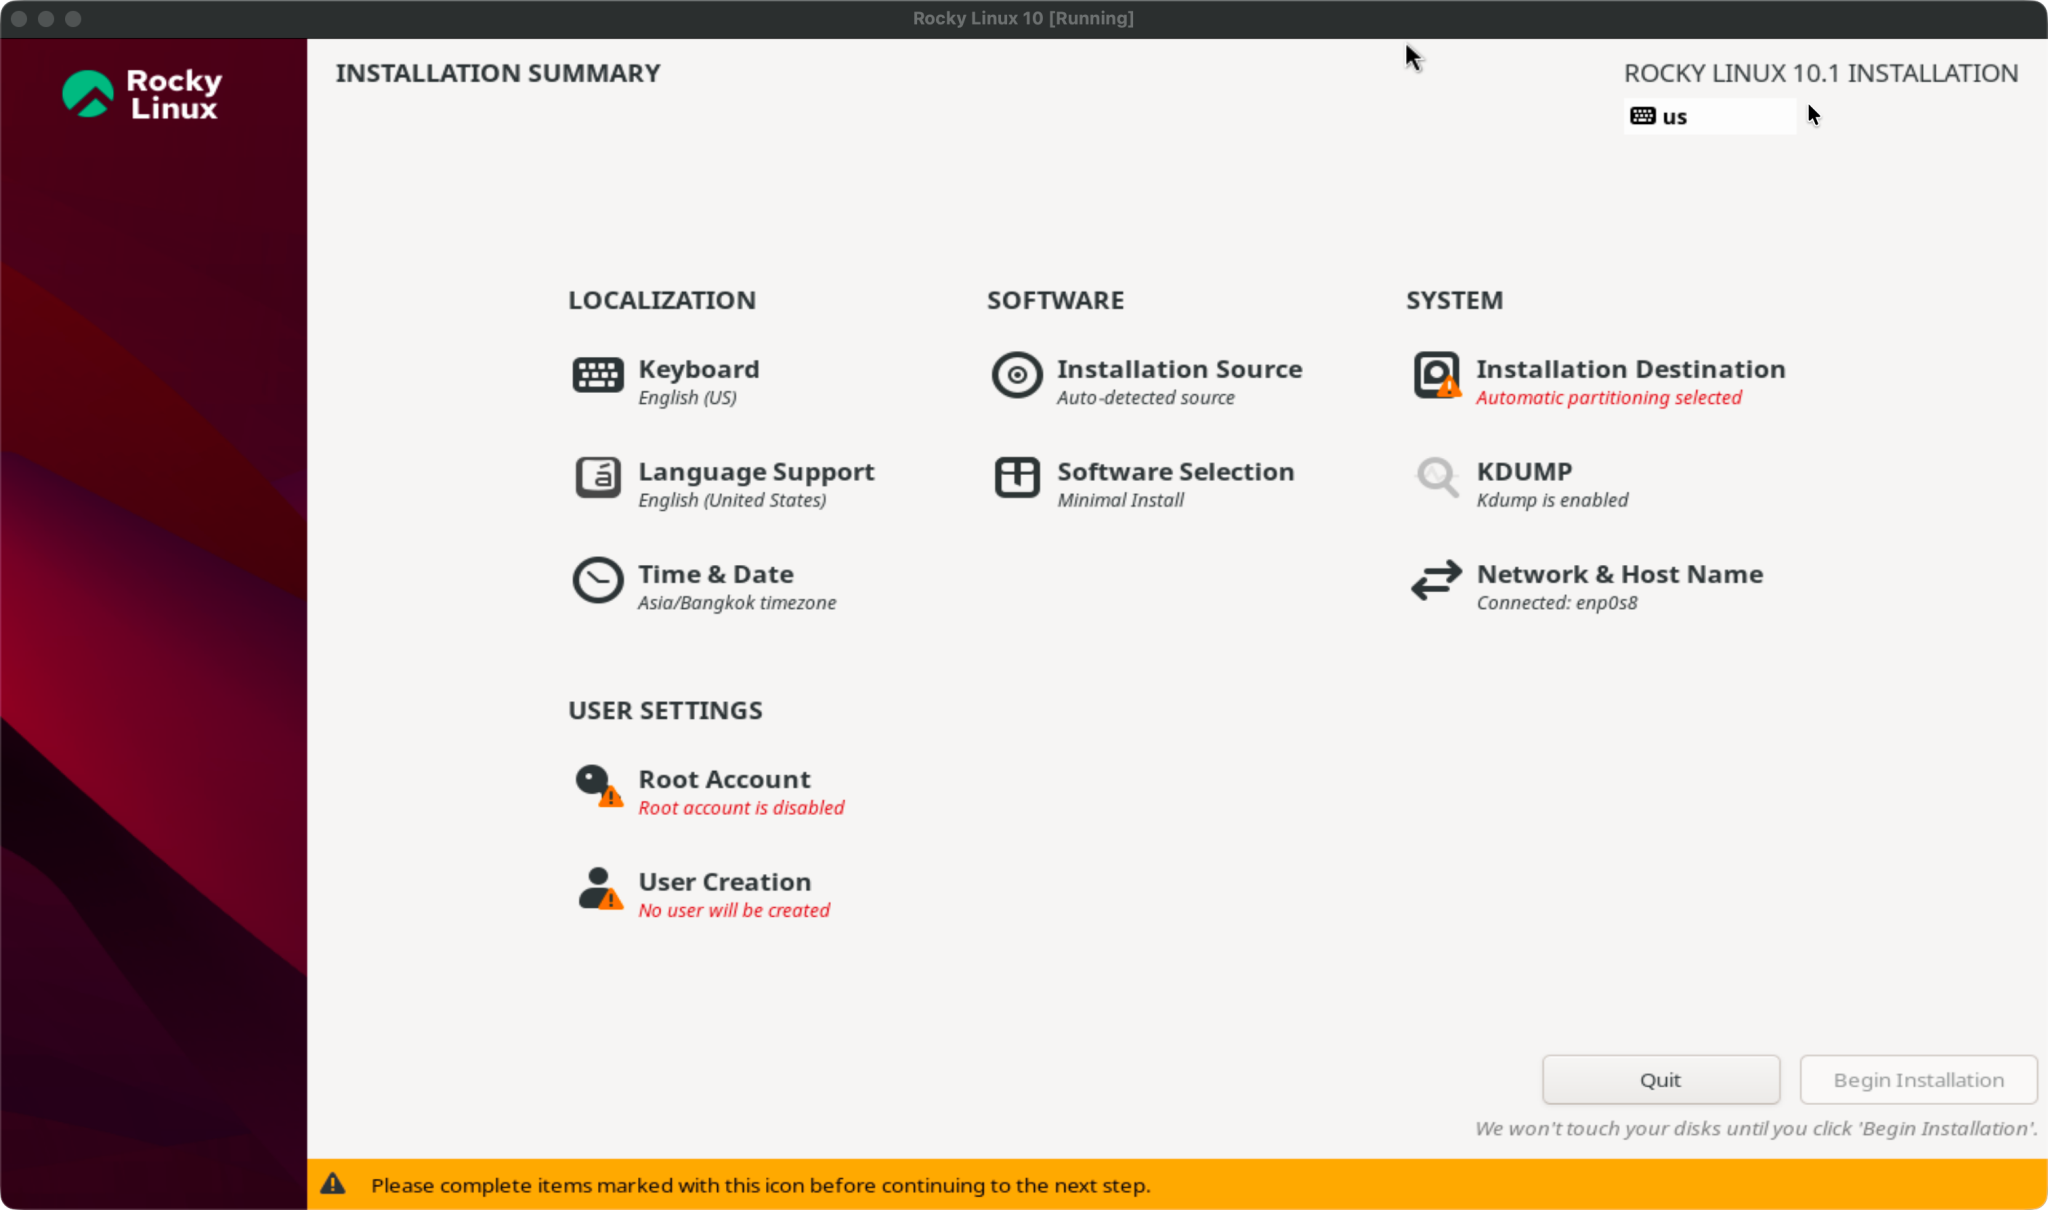
Task: Open the KDUMP magnifier icon
Action: [x=1437, y=478]
